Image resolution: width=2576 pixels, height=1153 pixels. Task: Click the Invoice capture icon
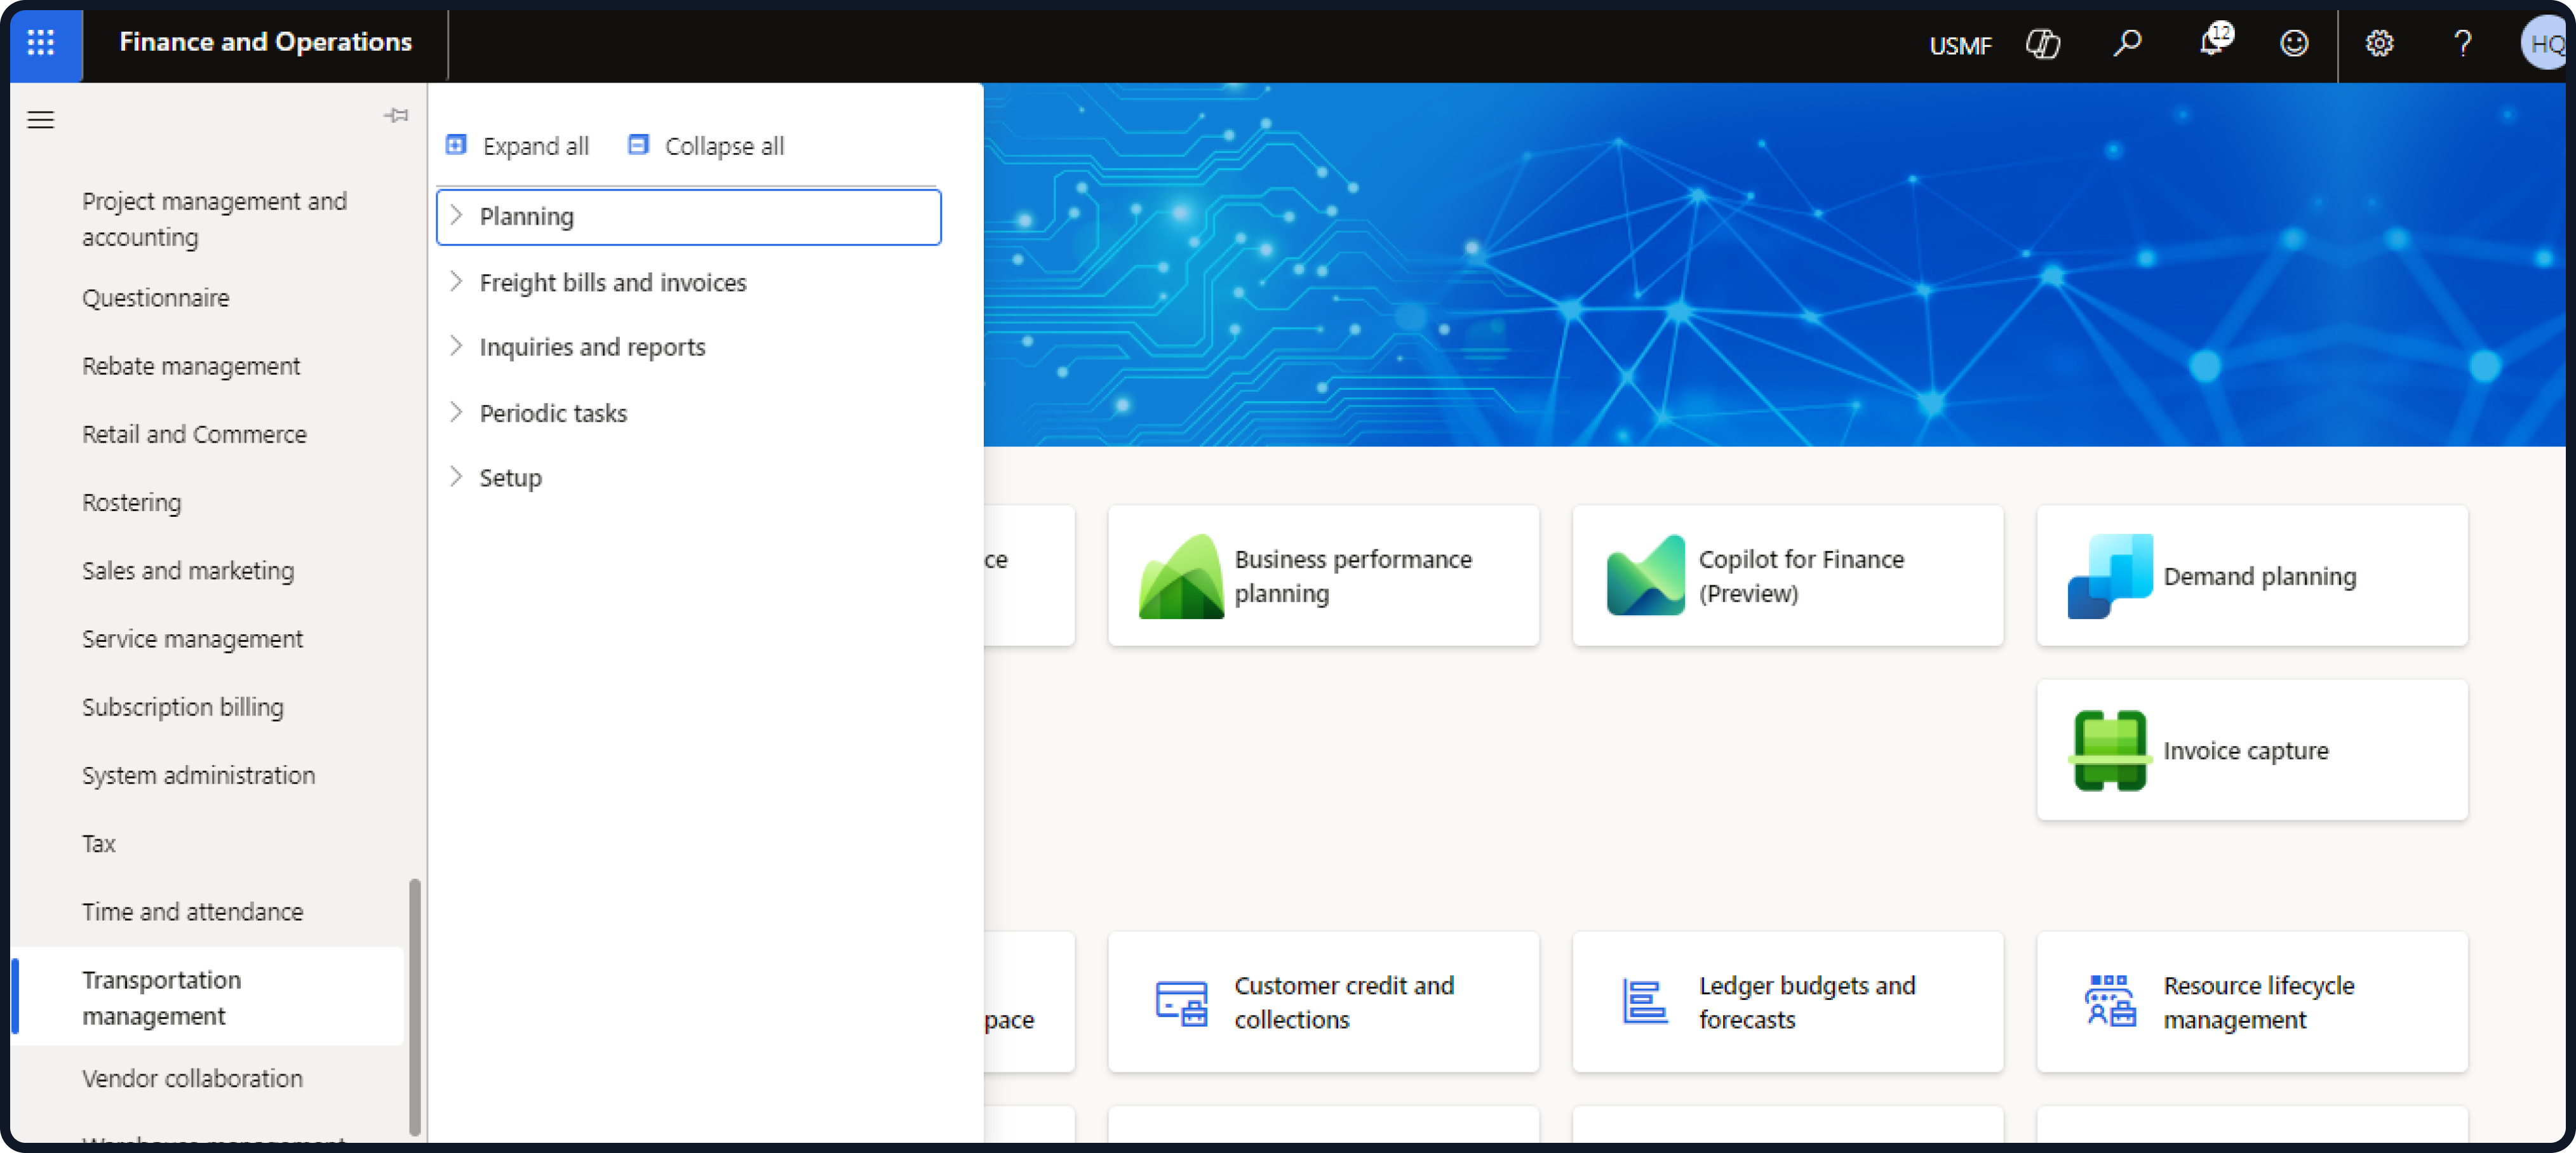2110,750
